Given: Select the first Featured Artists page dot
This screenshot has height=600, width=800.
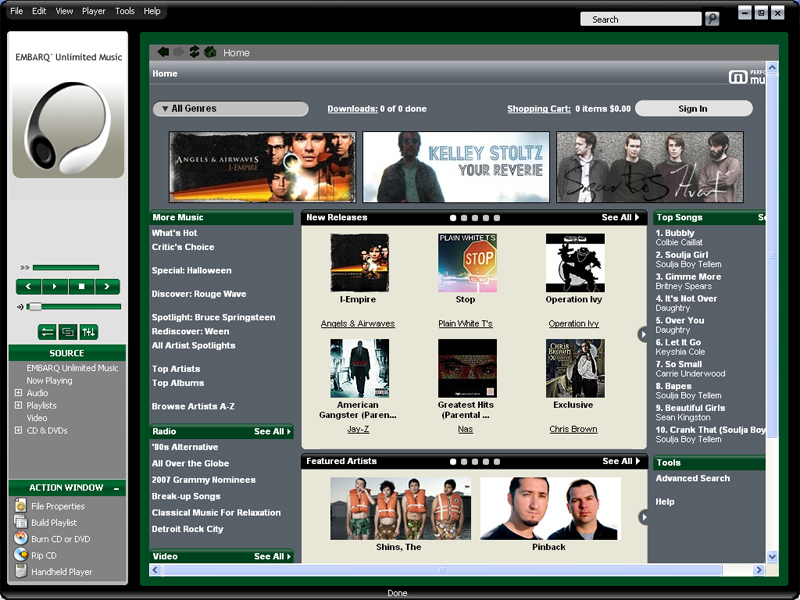Looking at the screenshot, I should (x=453, y=462).
